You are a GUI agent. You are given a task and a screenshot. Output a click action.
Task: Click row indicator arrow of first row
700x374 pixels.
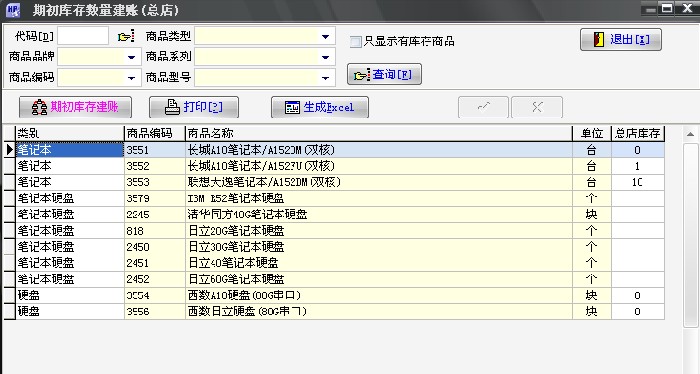point(9,150)
